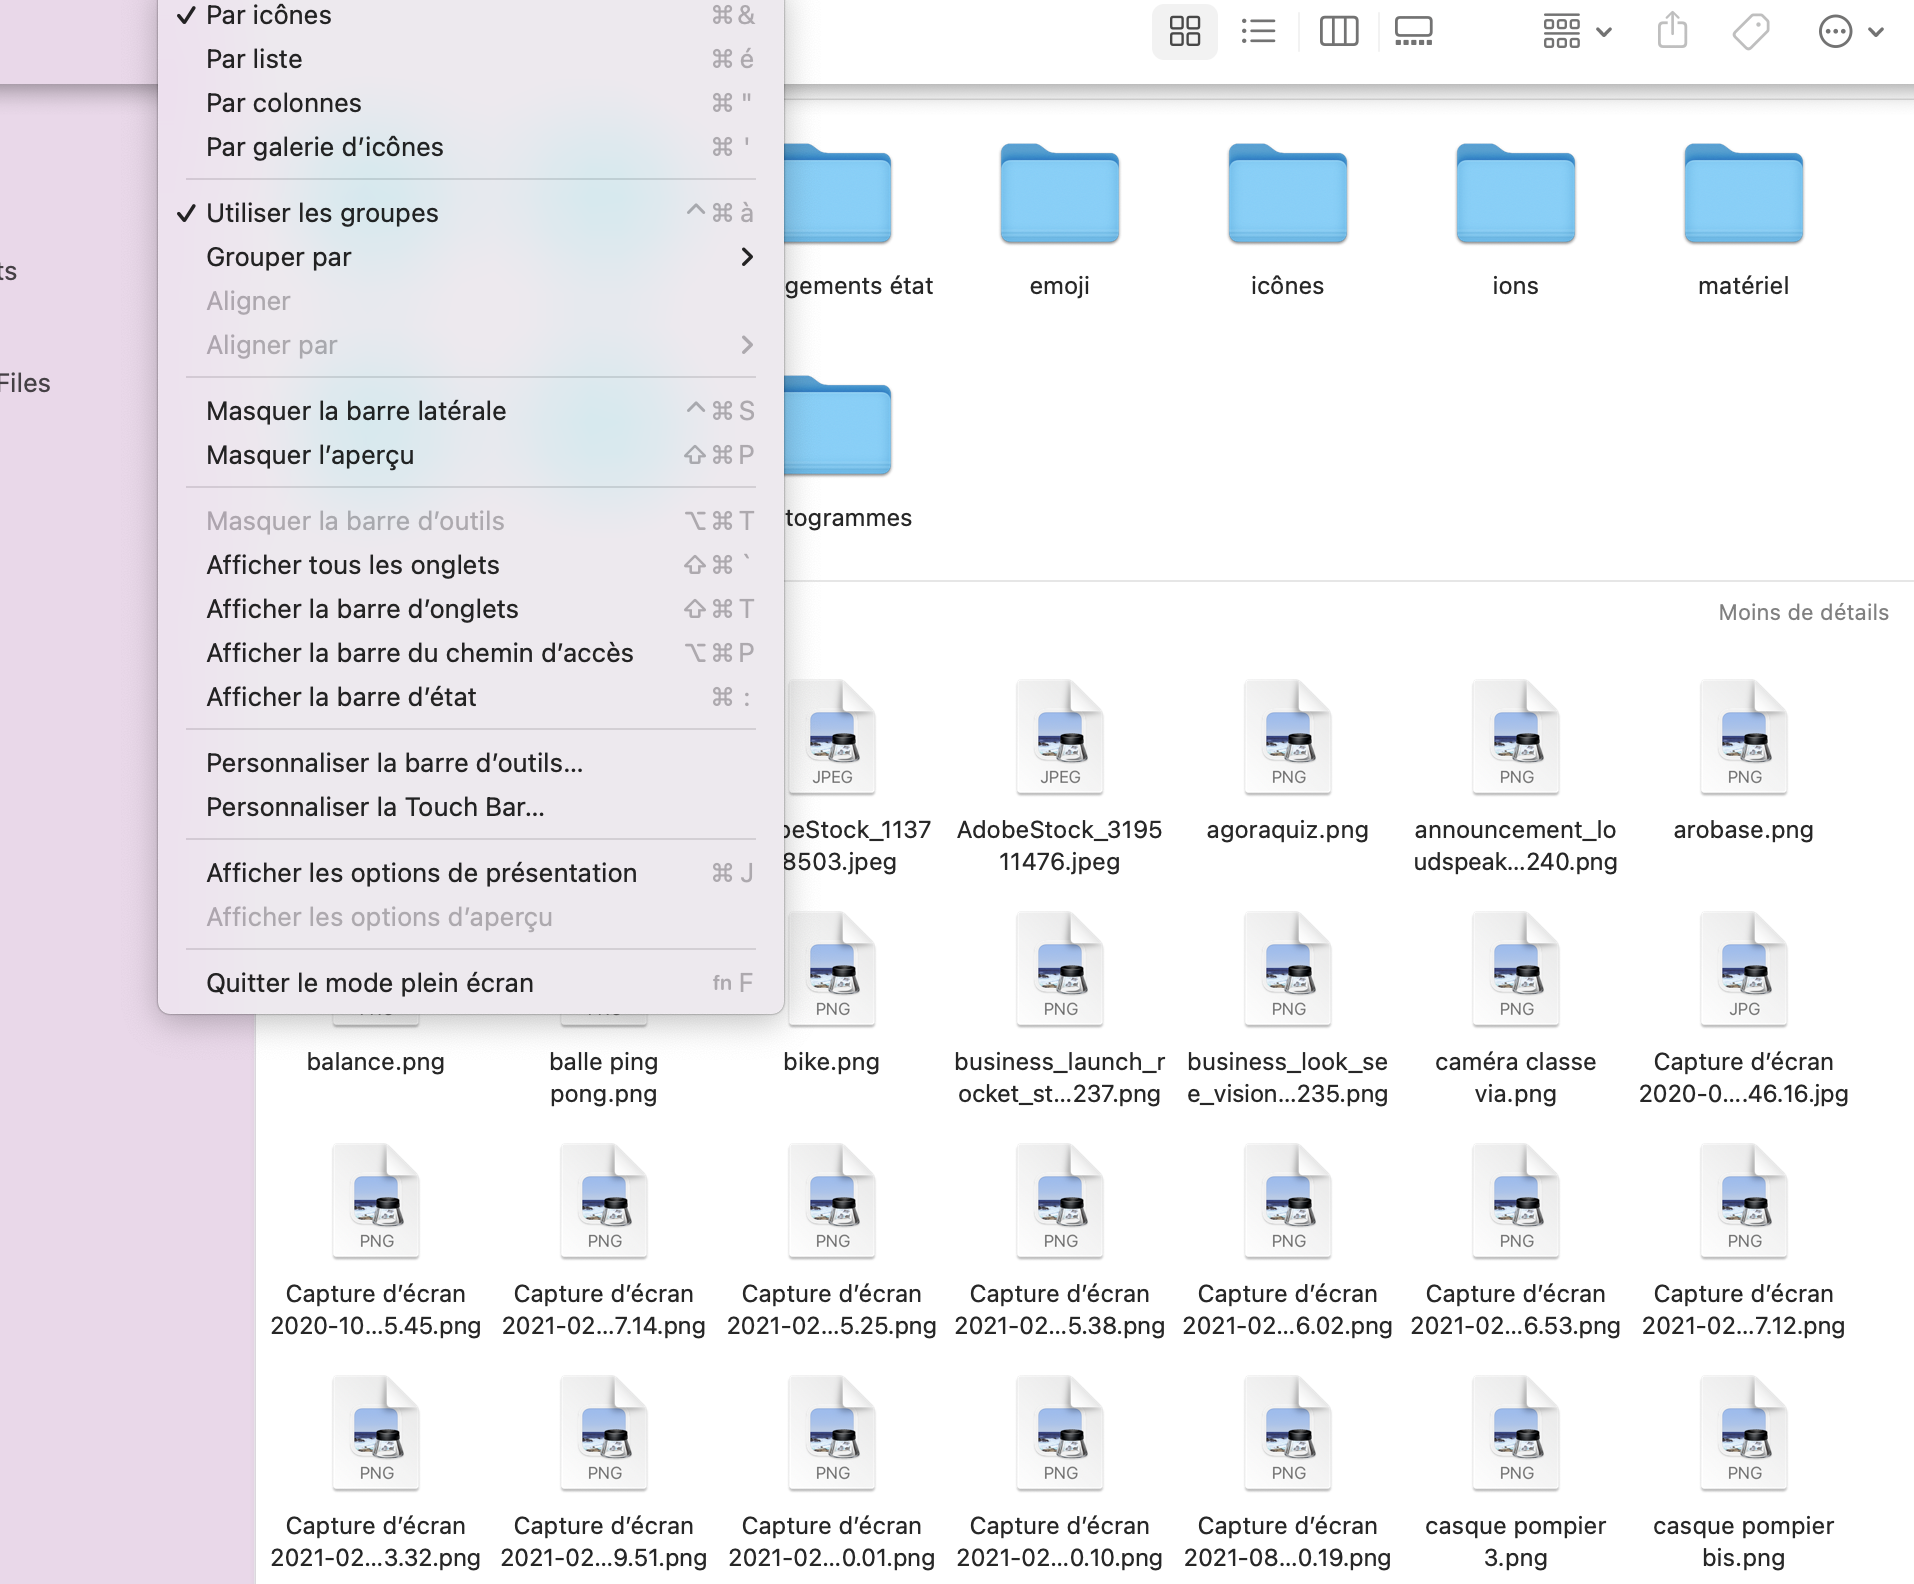
Task: Open 'Personnaliser la Touch Bar…'
Action: click(471, 807)
